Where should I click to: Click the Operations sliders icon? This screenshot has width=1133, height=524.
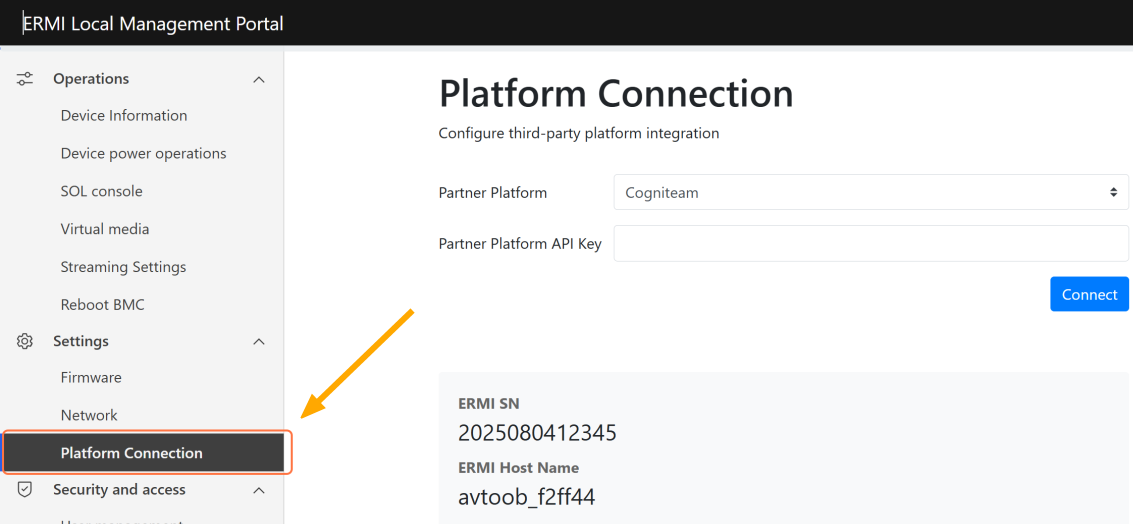coord(25,79)
